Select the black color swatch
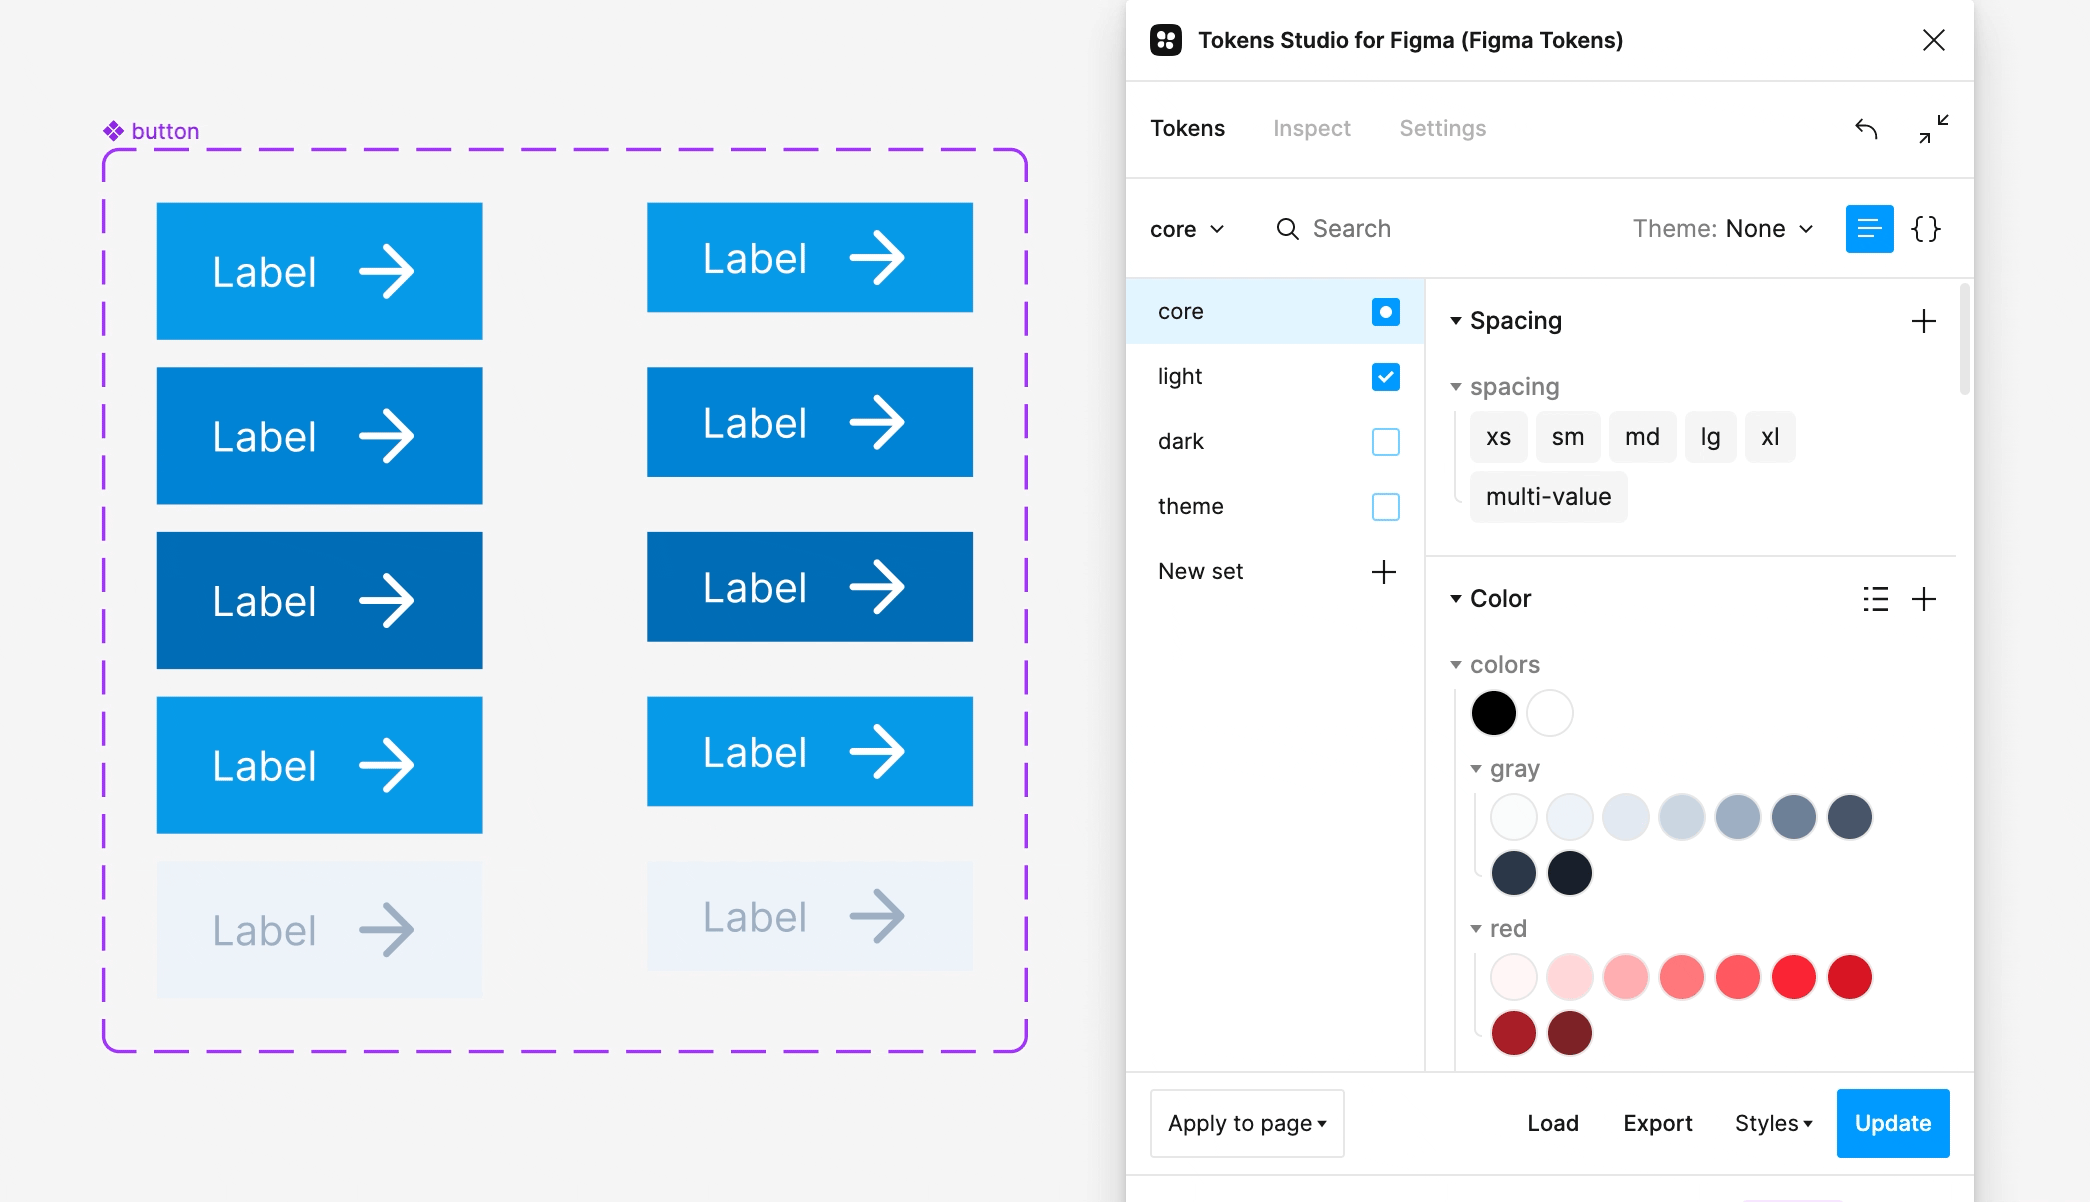 click(1494, 714)
